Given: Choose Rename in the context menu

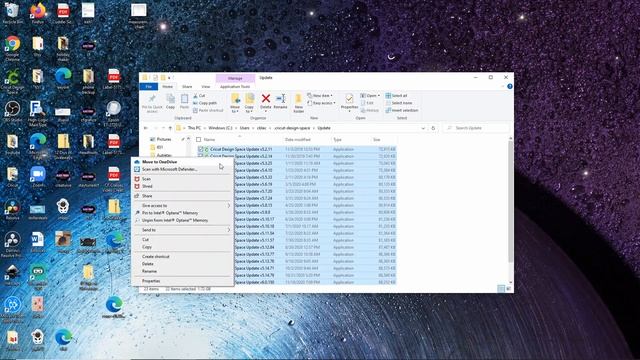Looking at the screenshot, I should coord(182,271).
